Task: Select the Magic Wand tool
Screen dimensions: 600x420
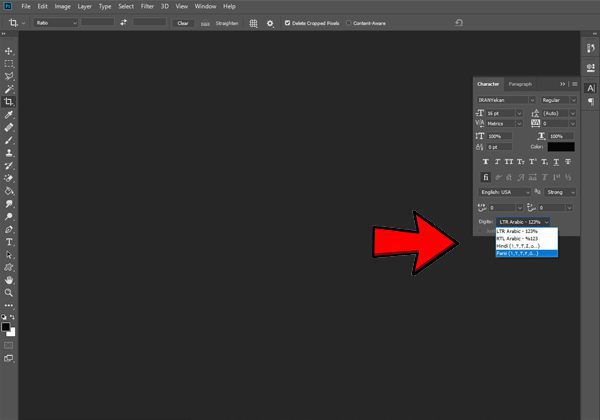Action: tap(8, 89)
